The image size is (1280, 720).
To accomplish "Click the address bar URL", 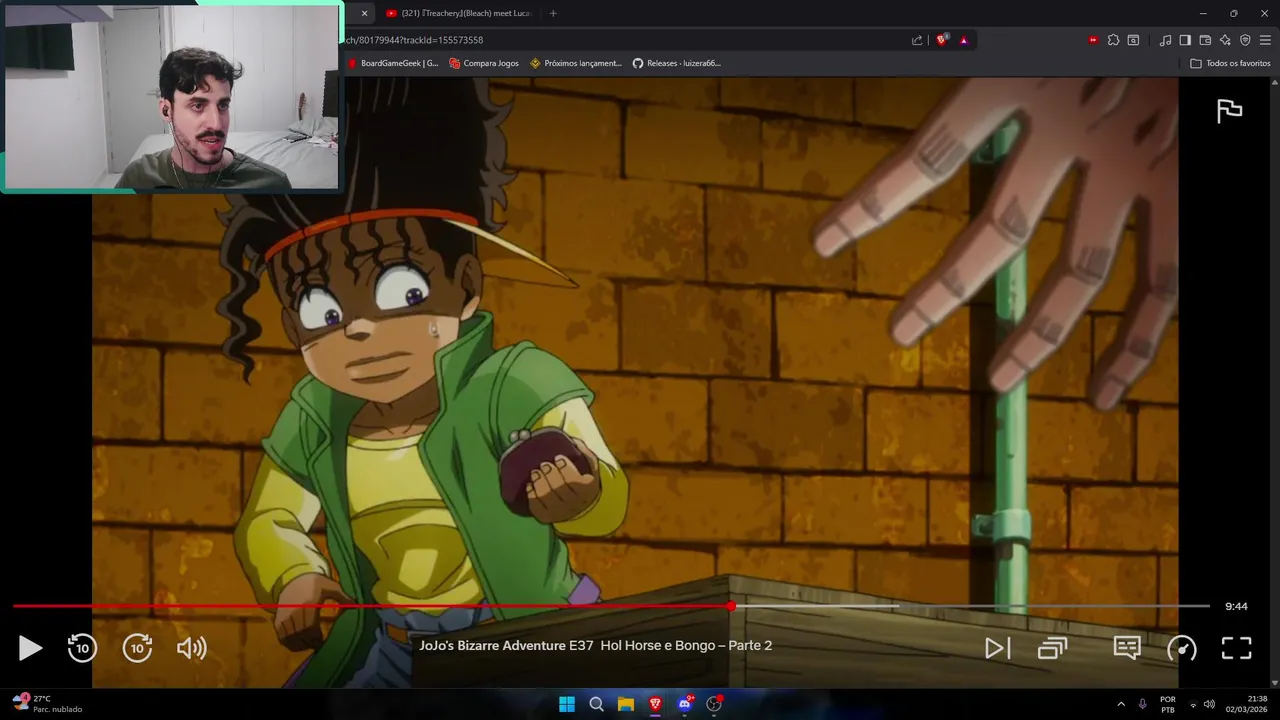I will click(415, 40).
